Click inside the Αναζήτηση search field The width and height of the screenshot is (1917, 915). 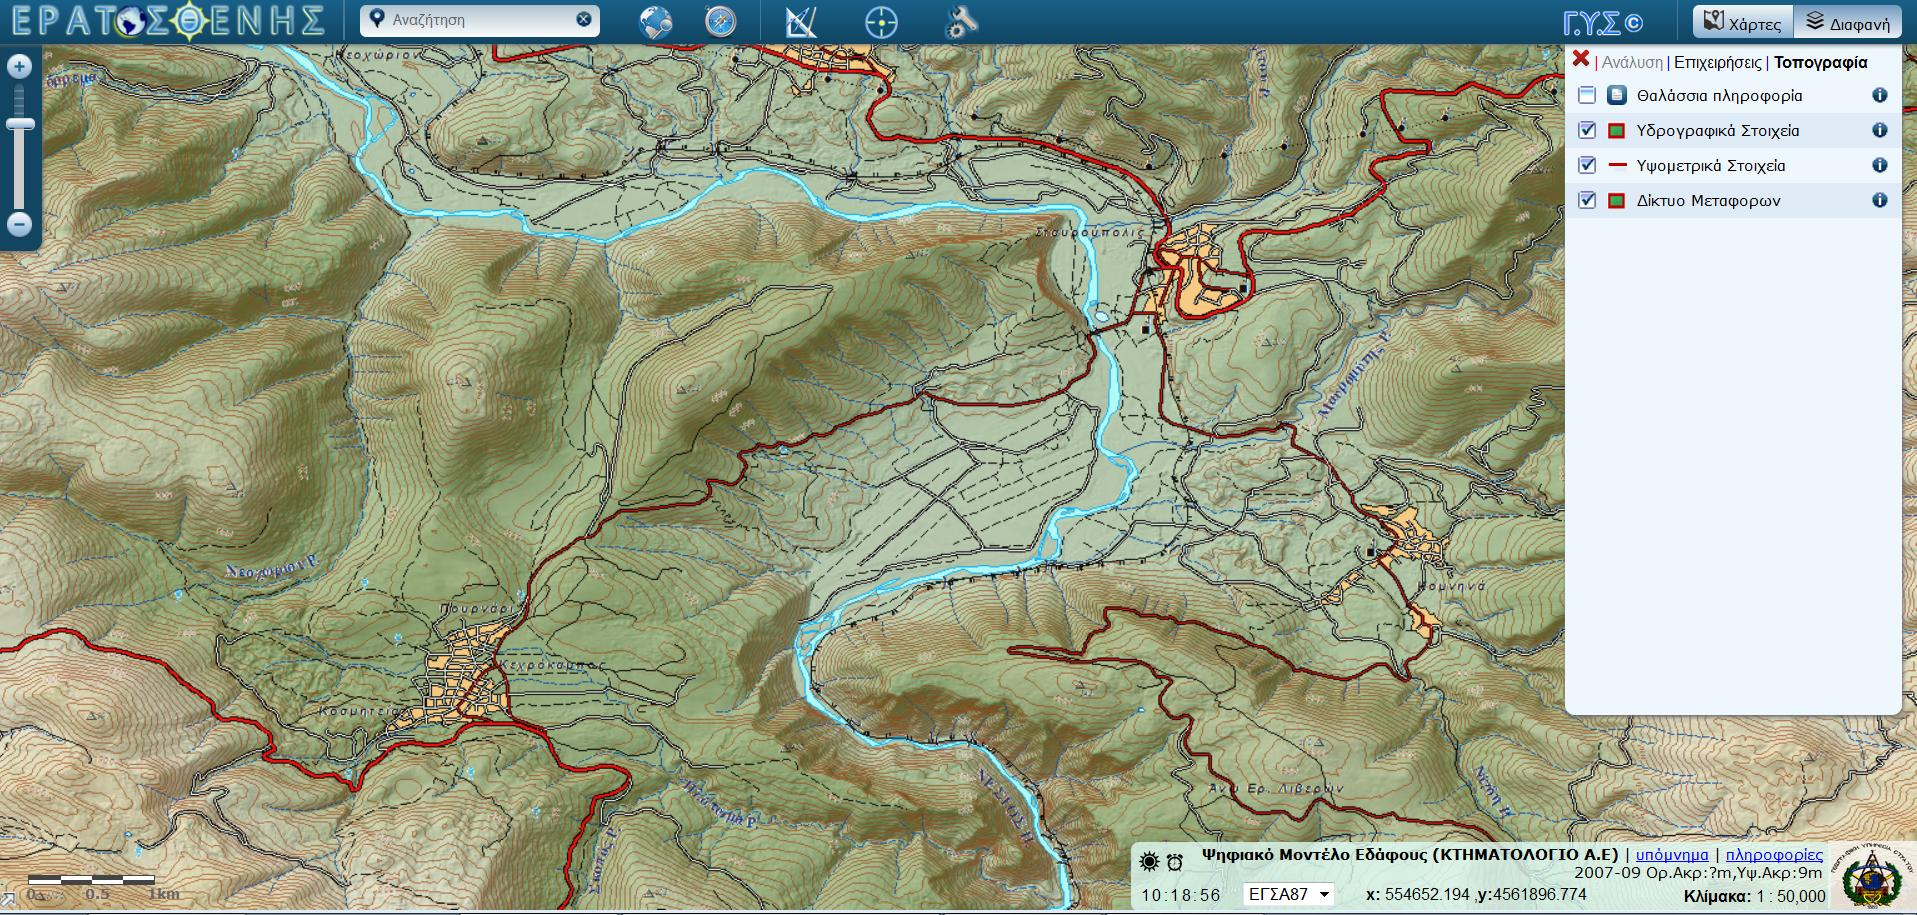click(481, 20)
